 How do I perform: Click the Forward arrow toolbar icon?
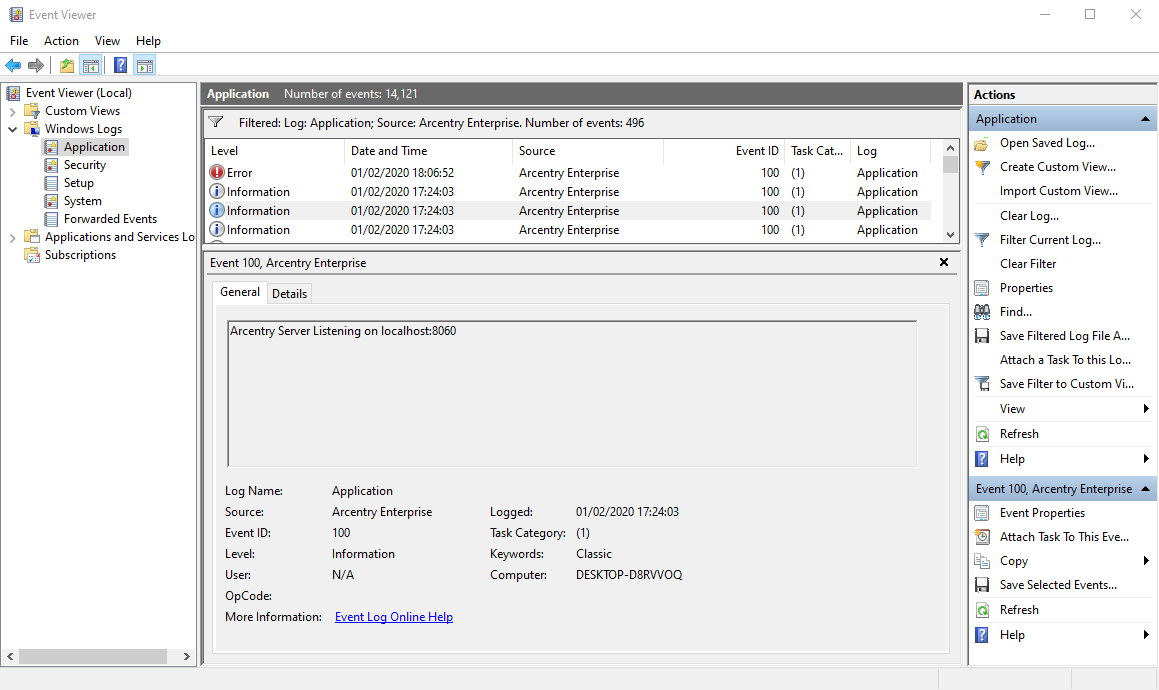[35, 66]
